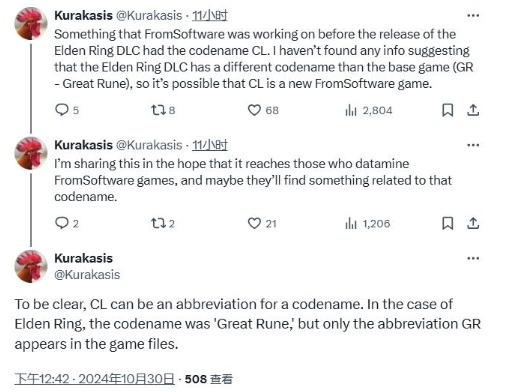Reply to the second tweet with 2 replies
The image size is (505, 392).
point(67,223)
